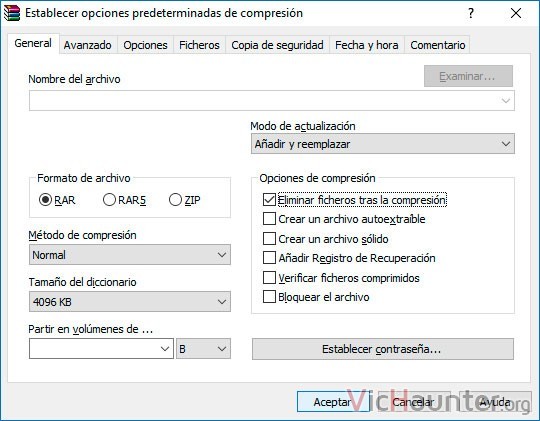Choose the ZIP archive format
This screenshot has width=540, height=421.
(x=175, y=199)
